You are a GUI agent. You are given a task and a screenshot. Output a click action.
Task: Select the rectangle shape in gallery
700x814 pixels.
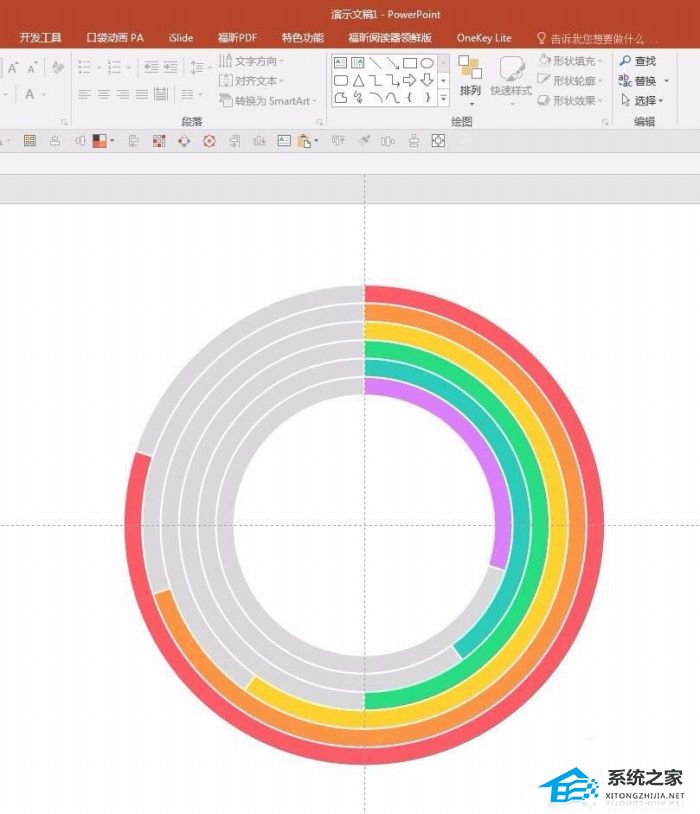click(x=410, y=63)
